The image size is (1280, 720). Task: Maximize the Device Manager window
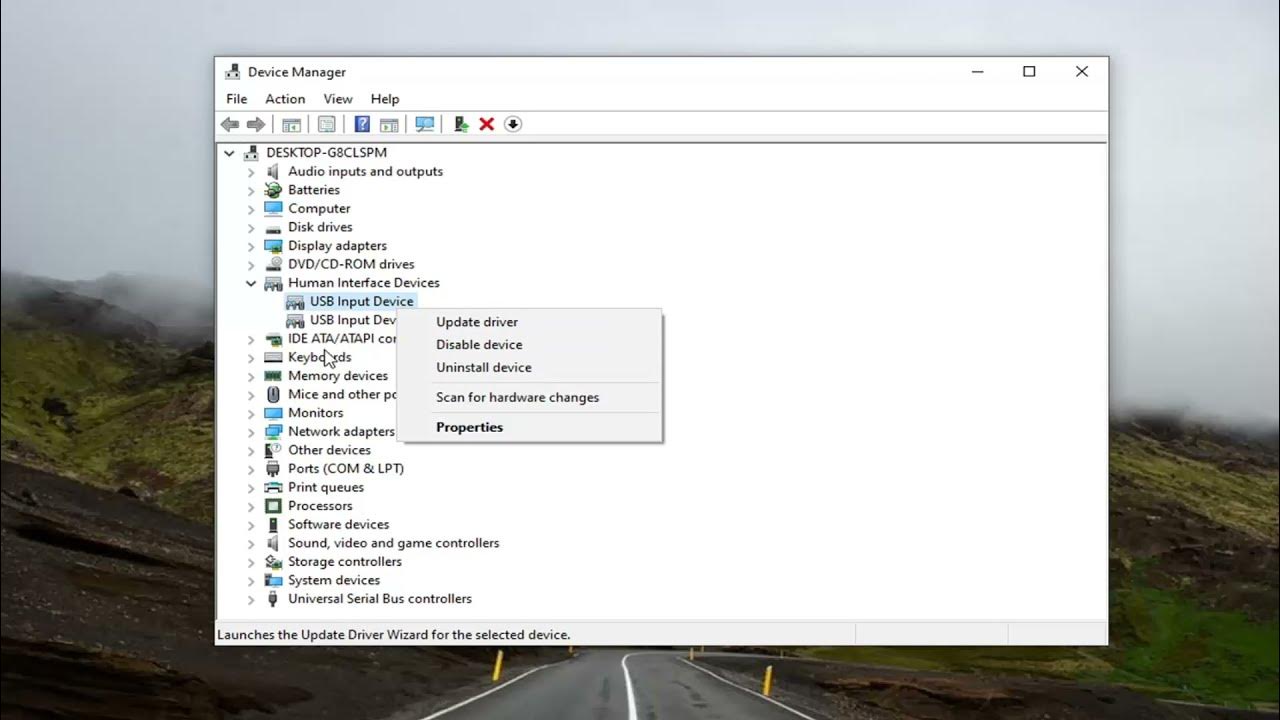point(1029,72)
